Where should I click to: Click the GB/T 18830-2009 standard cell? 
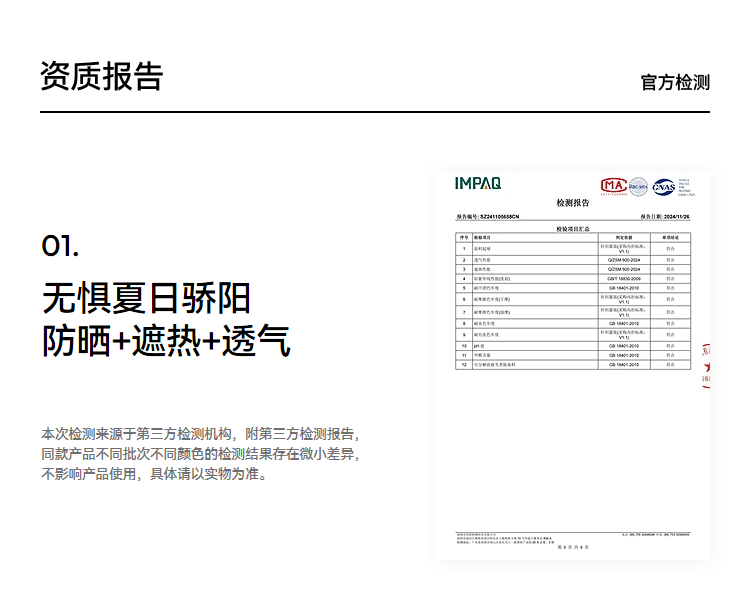pyautogui.click(x=624, y=278)
